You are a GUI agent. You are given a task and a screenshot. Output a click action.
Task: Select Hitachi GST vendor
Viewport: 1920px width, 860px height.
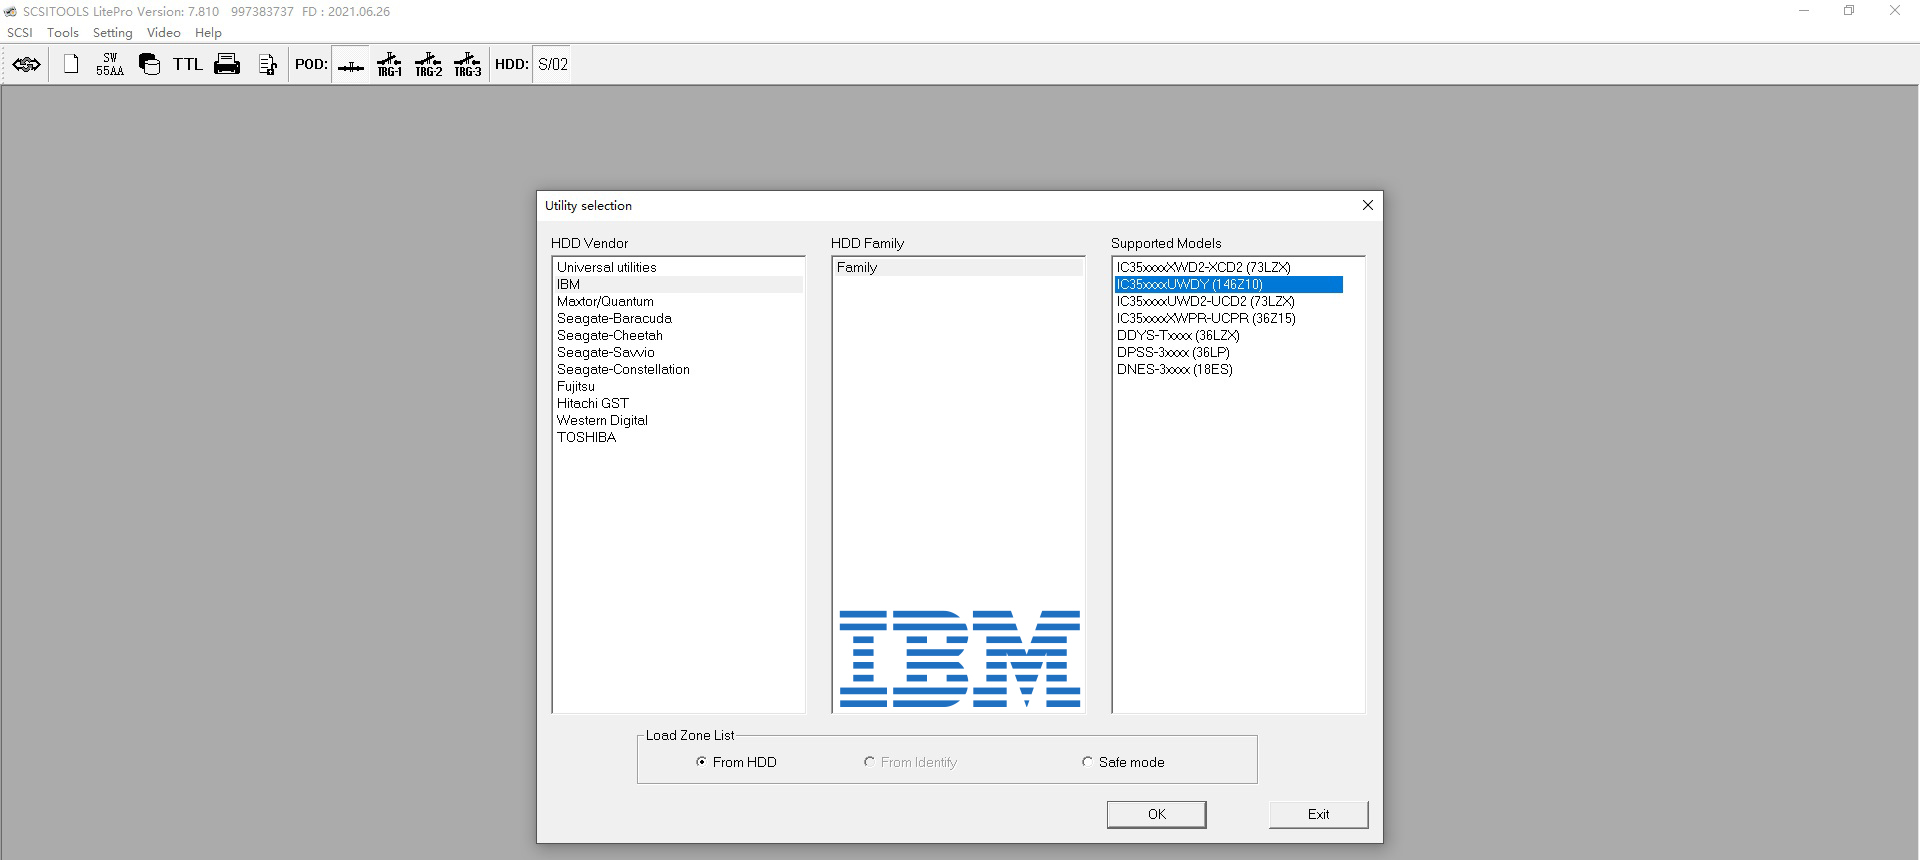point(678,403)
